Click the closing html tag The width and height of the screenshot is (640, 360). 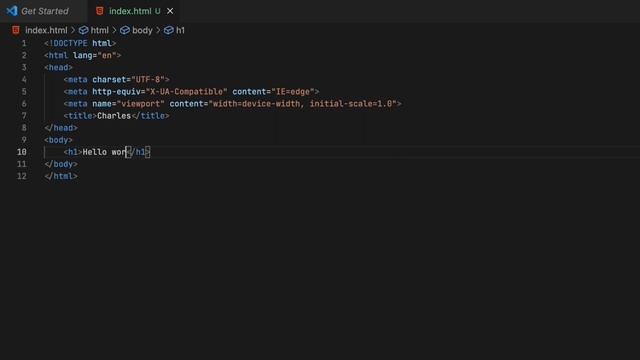tap(61, 176)
